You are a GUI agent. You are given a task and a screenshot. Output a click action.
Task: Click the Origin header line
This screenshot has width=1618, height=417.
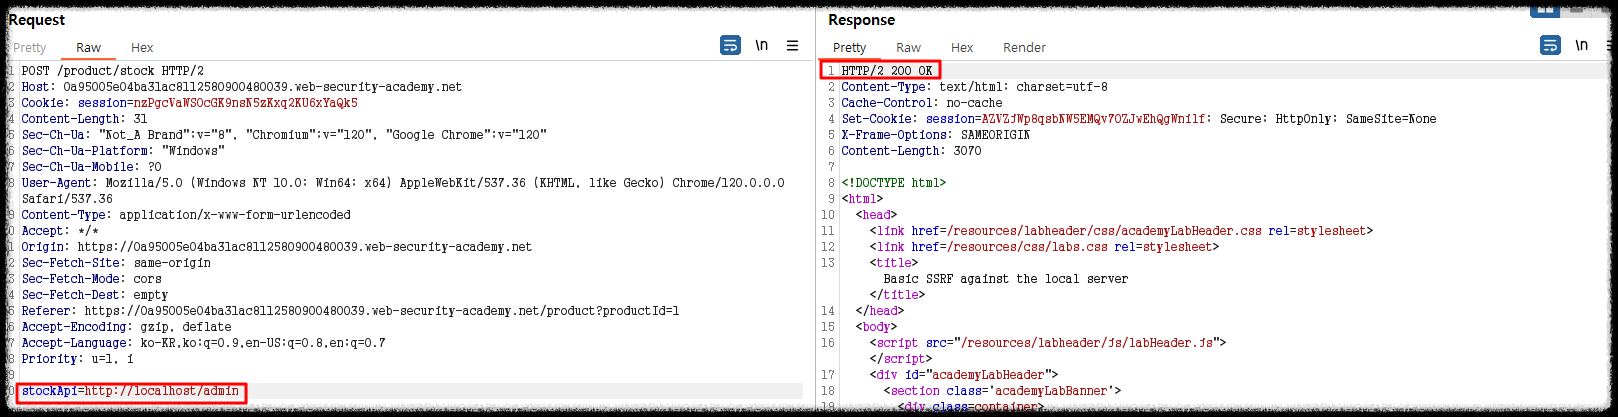pyautogui.click(x=277, y=247)
